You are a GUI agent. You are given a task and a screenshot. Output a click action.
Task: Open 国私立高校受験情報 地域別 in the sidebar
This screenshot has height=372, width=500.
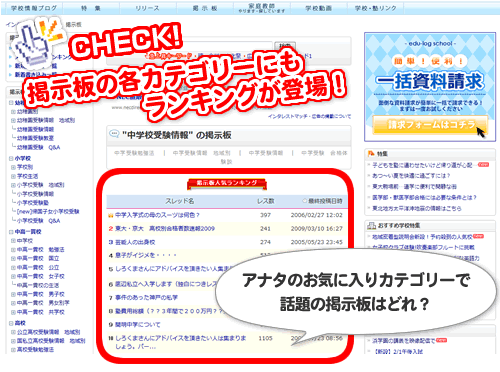(x=51, y=341)
